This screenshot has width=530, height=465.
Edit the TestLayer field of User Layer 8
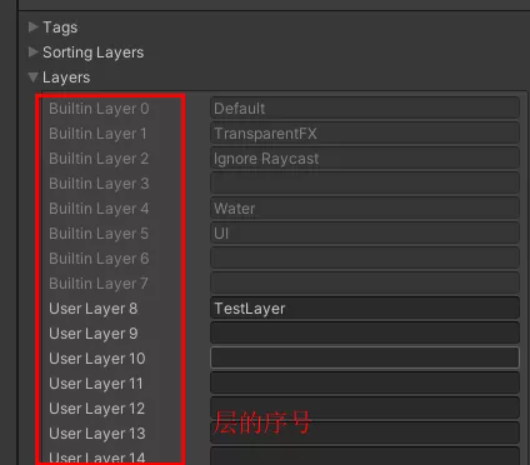pyautogui.click(x=365, y=308)
